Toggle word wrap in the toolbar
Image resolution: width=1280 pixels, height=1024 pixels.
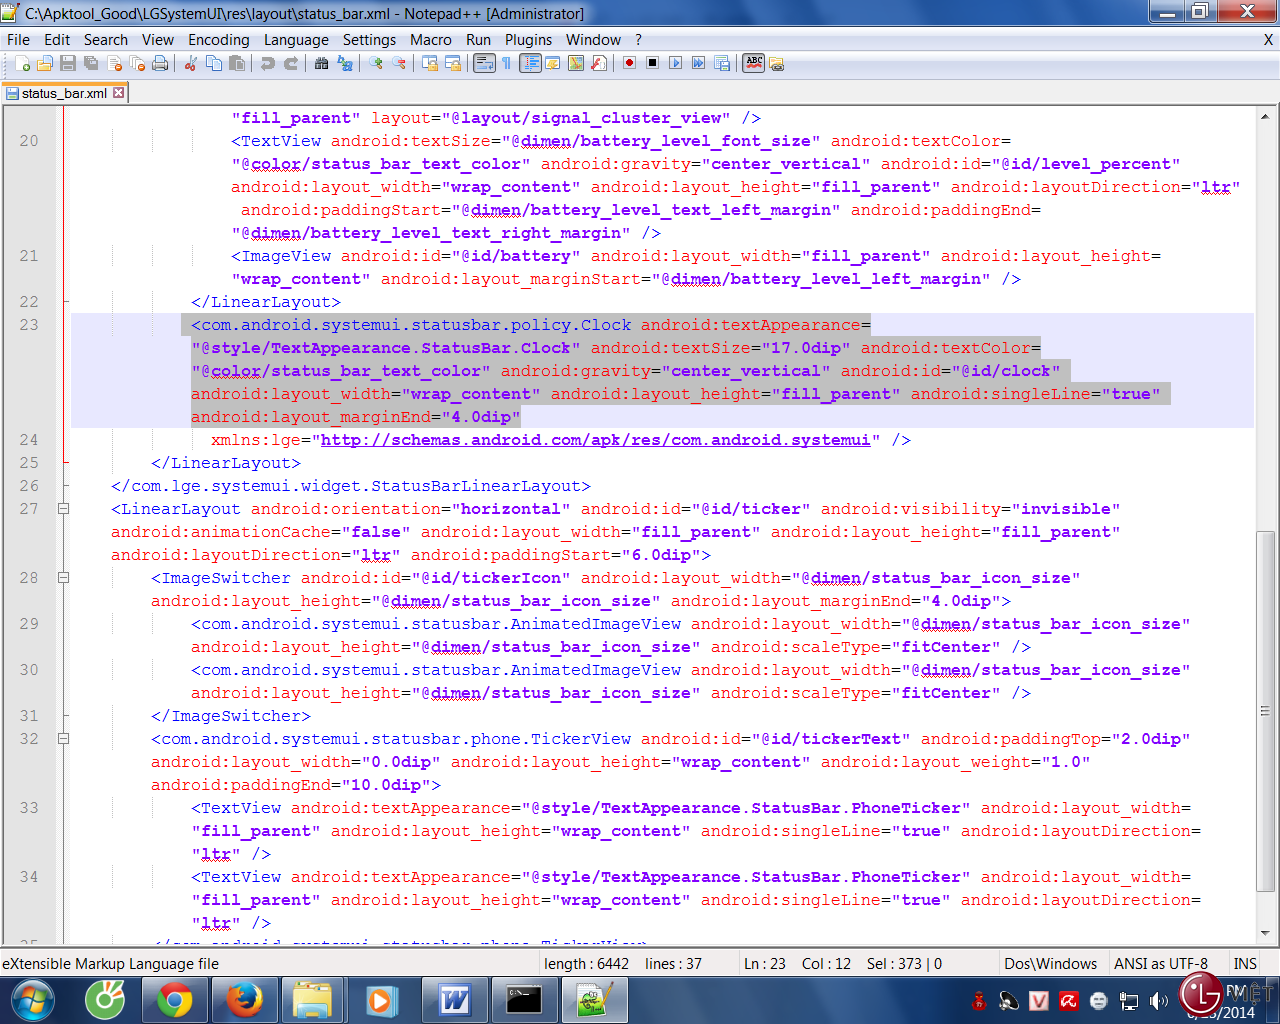[484, 63]
